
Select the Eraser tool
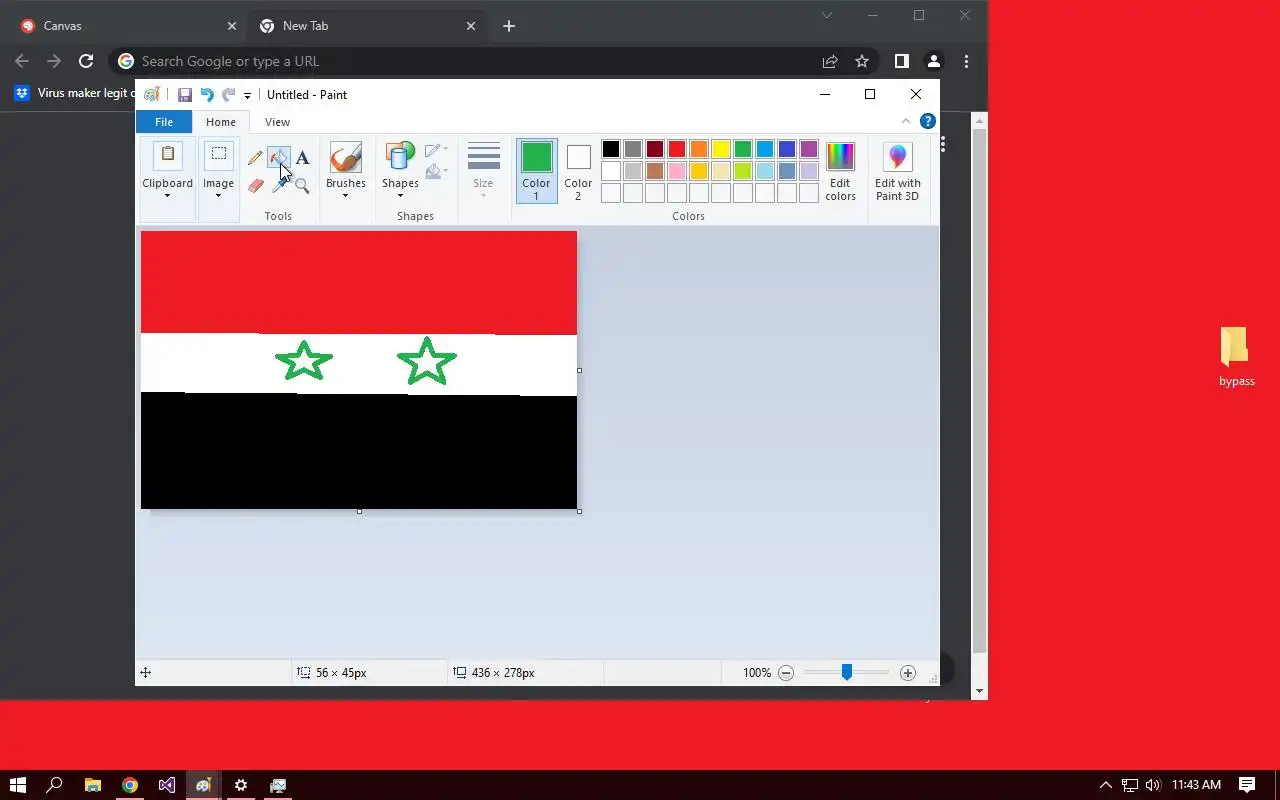(x=255, y=185)
